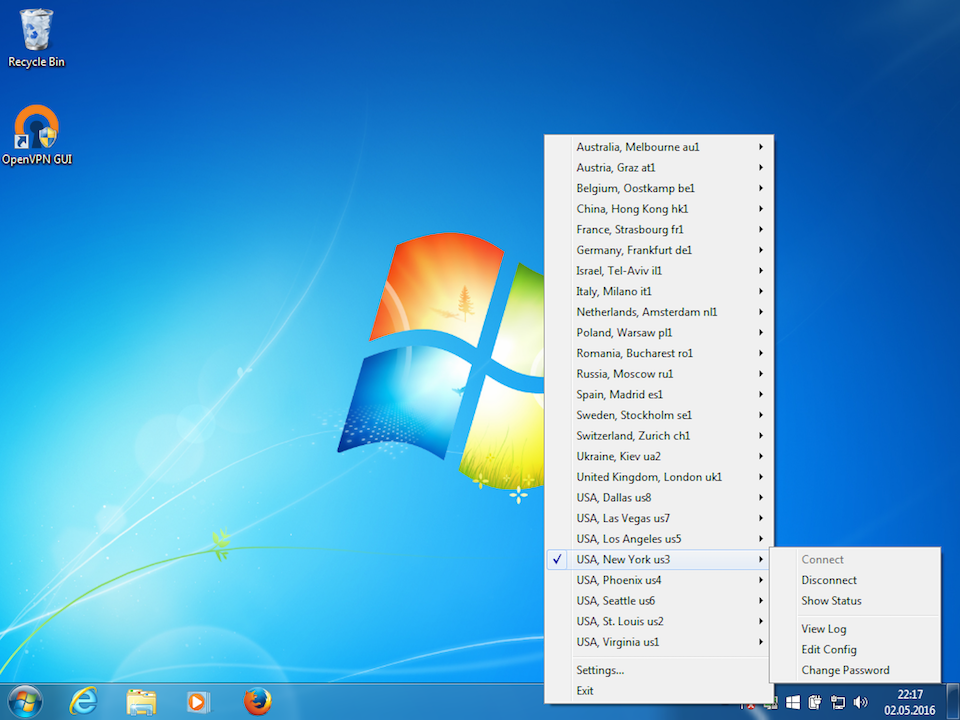Click the greyed Connect submenu entry
Viewport: 960px width, 720px height.
tap(855, 560)
